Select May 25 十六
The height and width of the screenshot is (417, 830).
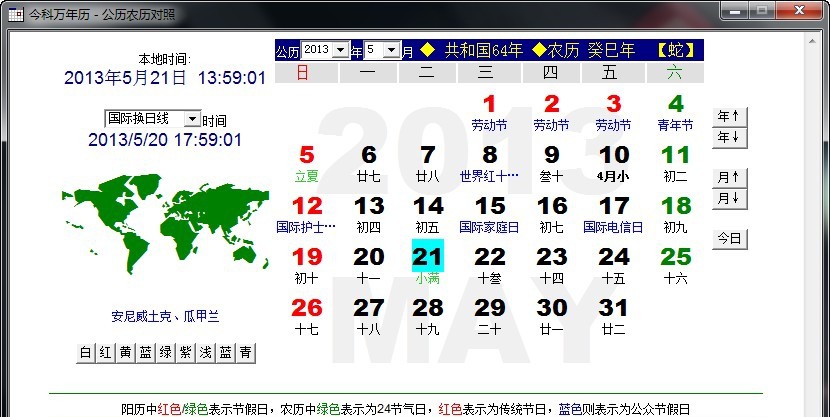675,266
